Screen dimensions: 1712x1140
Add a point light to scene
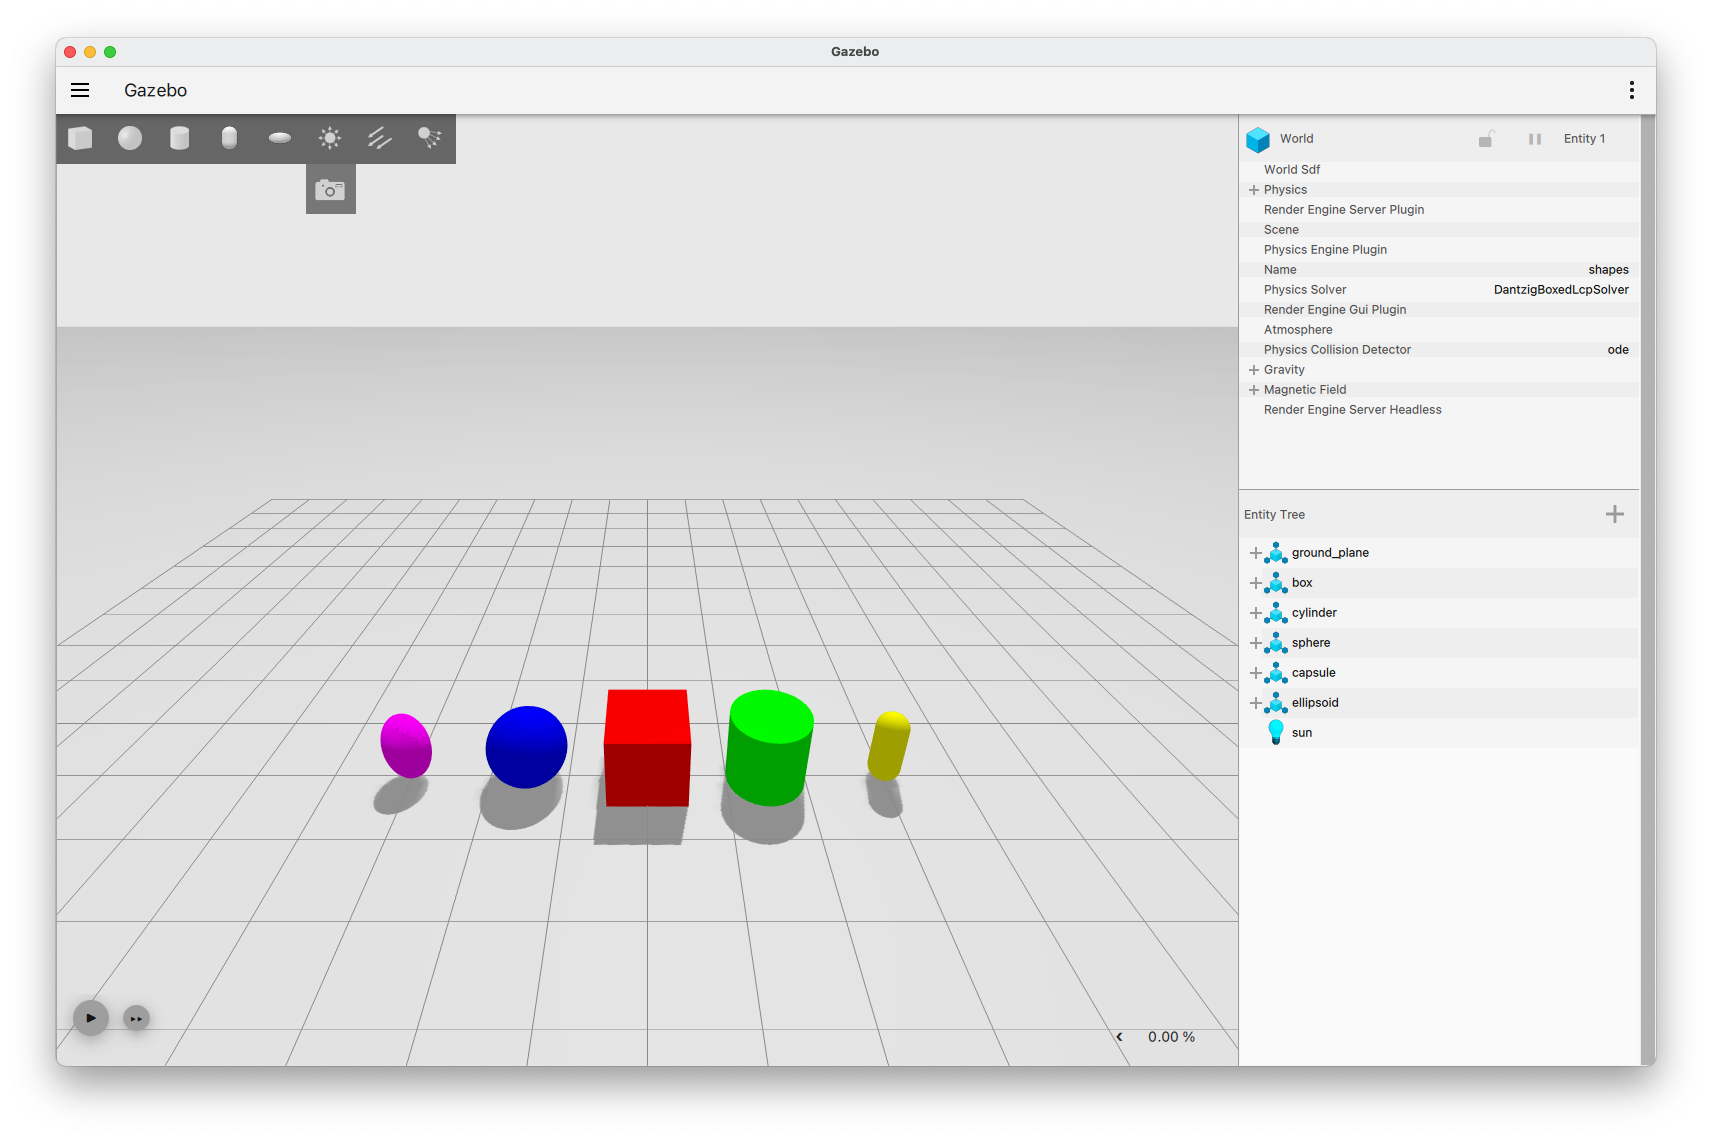tap(330, 138)
